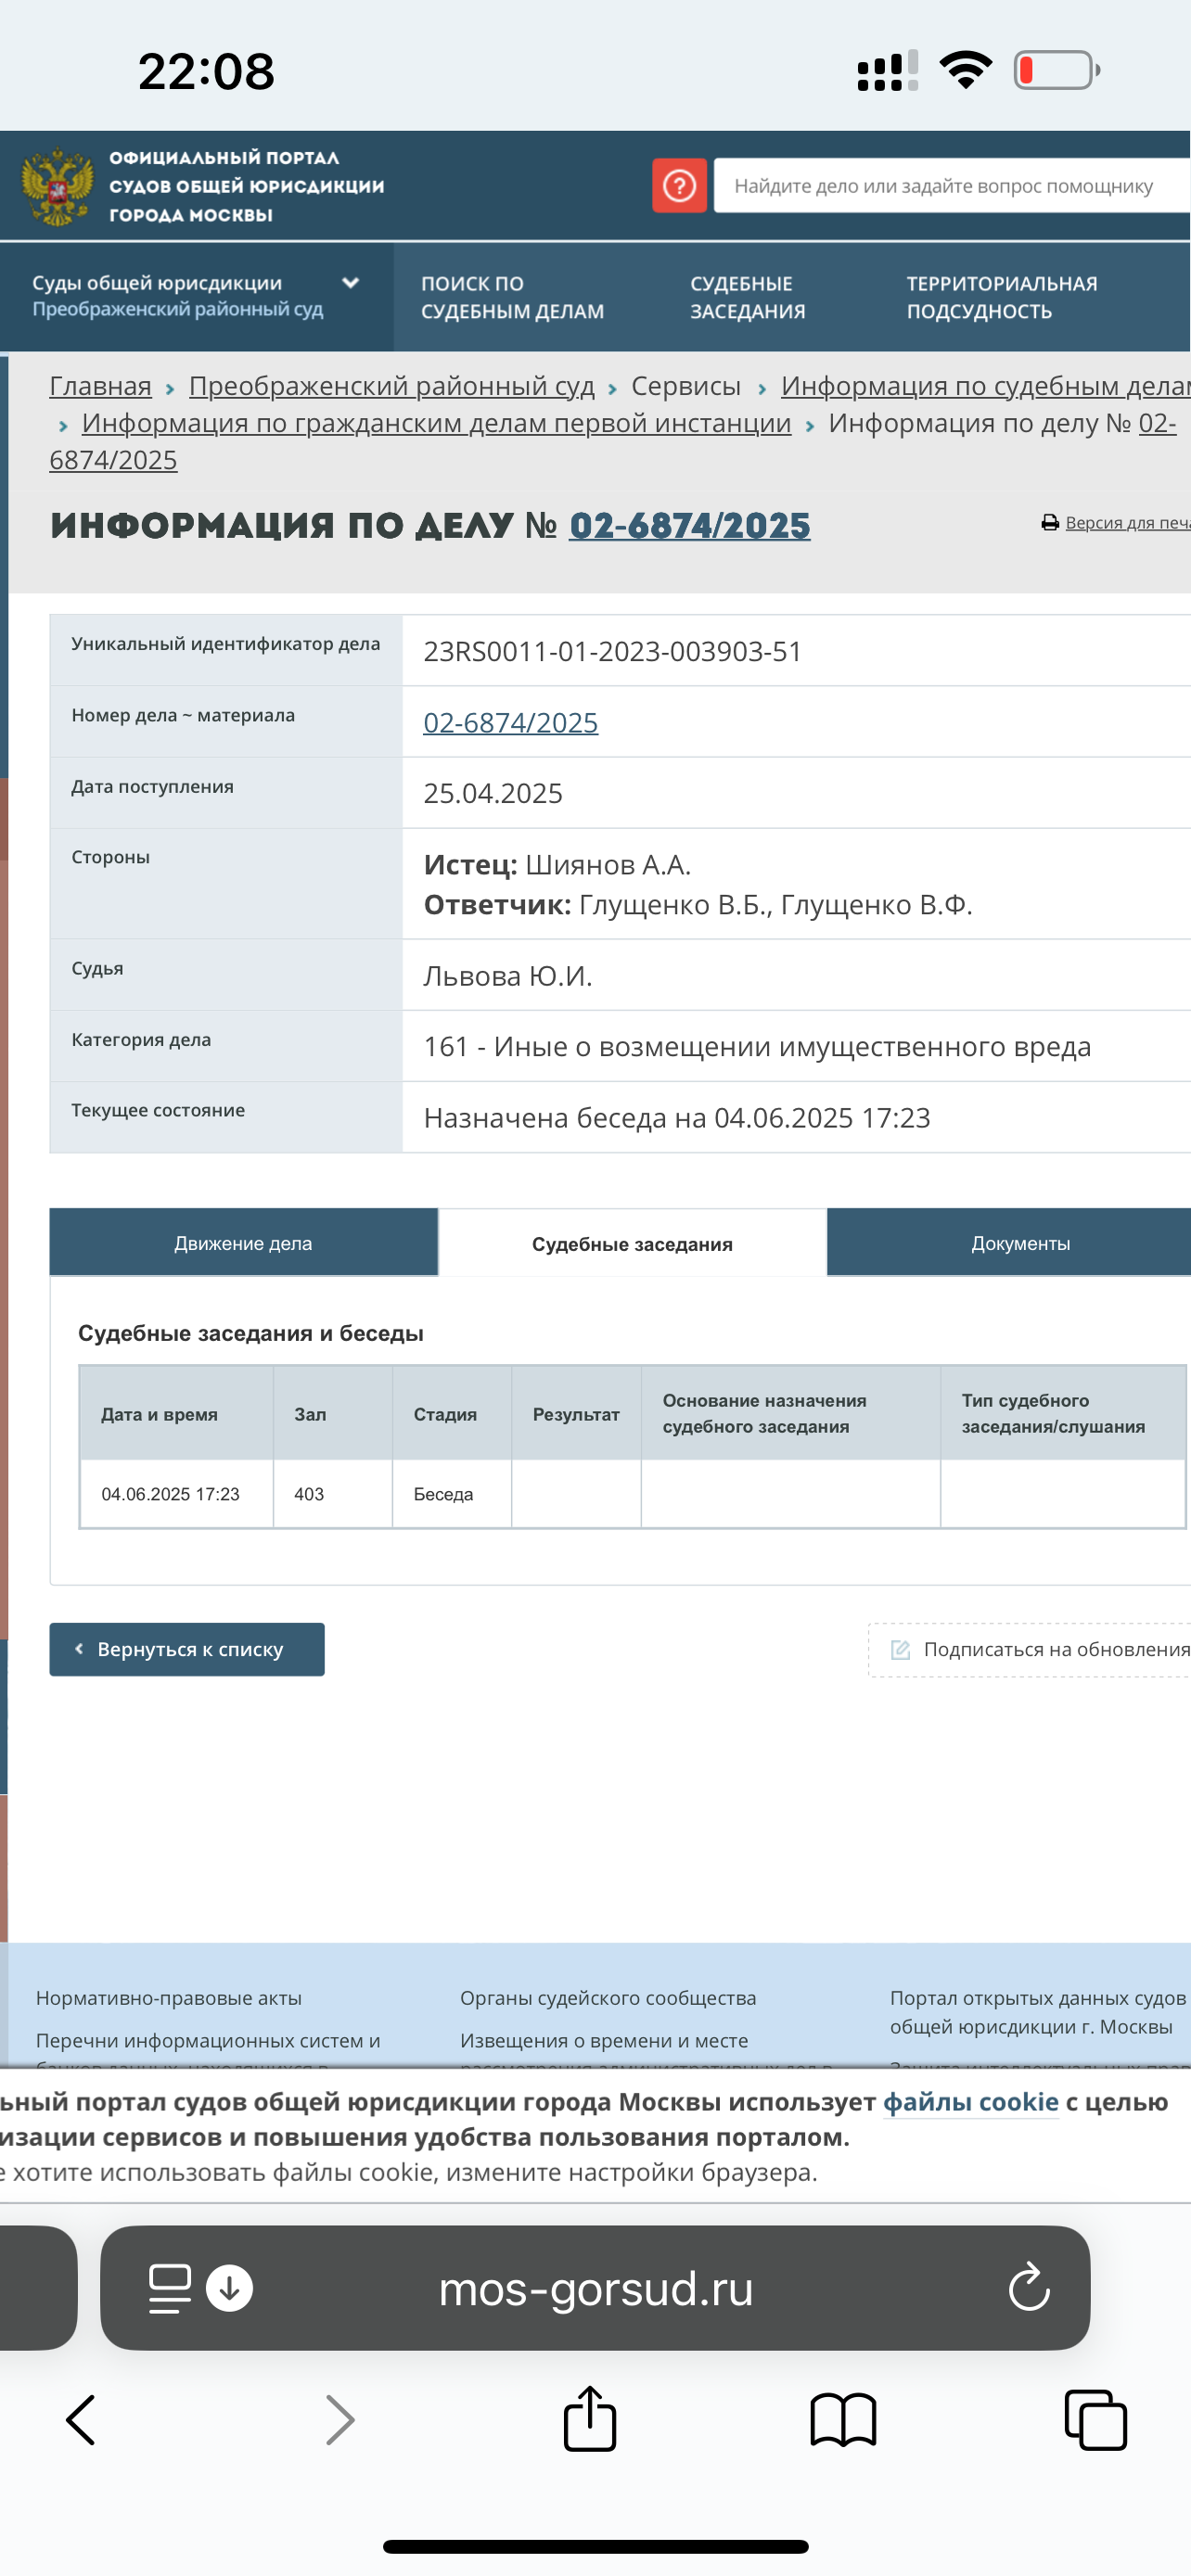Click the Russian coat of arms logo
Screen dimensions: 1191x2576
[57, 186]
